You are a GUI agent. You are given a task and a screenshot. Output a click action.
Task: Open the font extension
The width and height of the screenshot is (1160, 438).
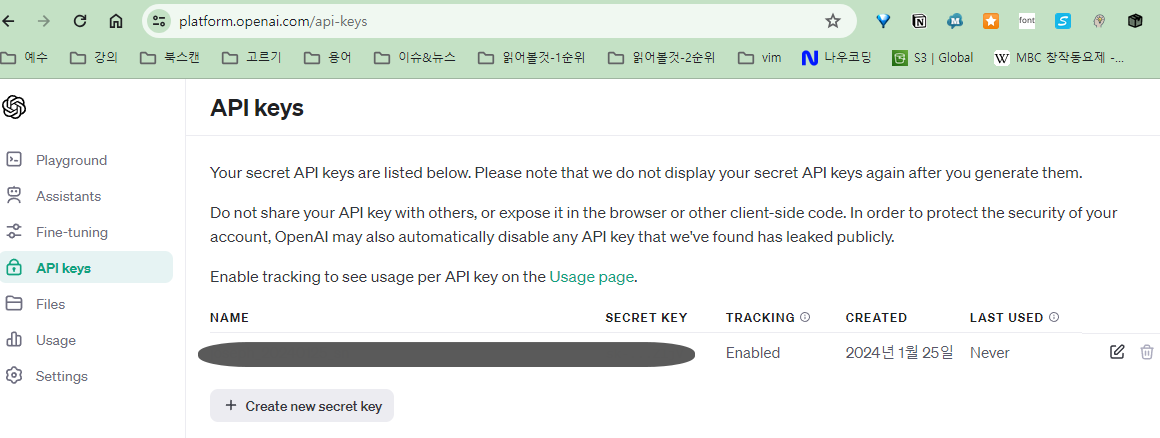[1027, 21]
